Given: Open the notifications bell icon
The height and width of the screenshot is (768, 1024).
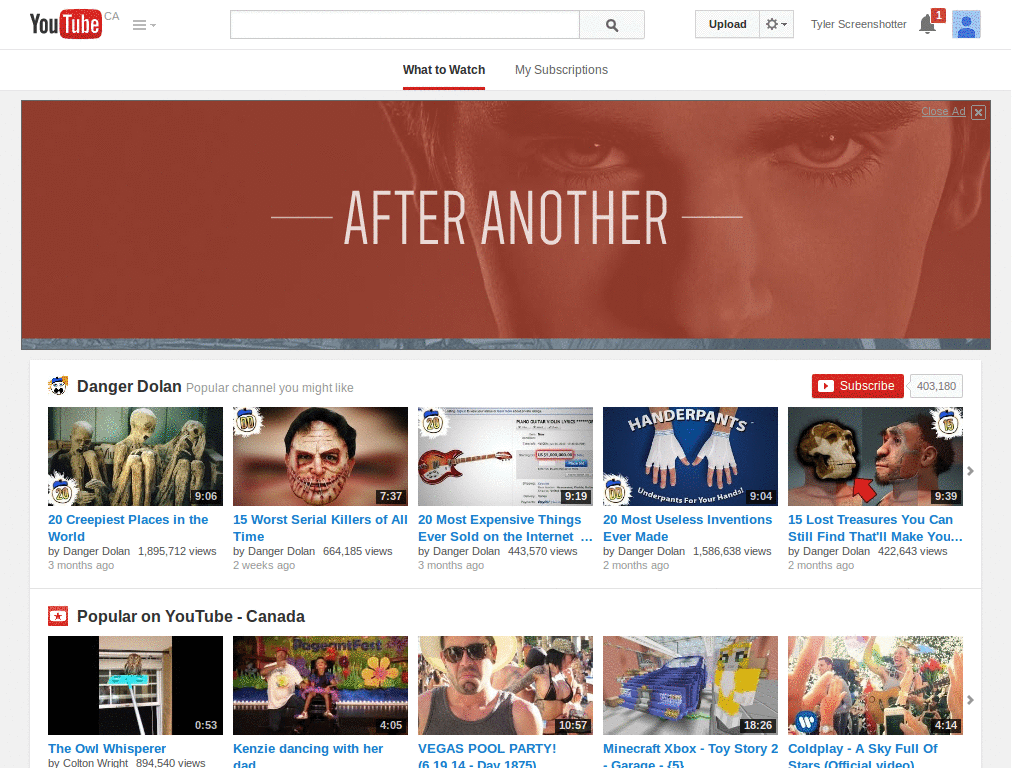Looking at the screenshot, I should [x=927, y=25].
